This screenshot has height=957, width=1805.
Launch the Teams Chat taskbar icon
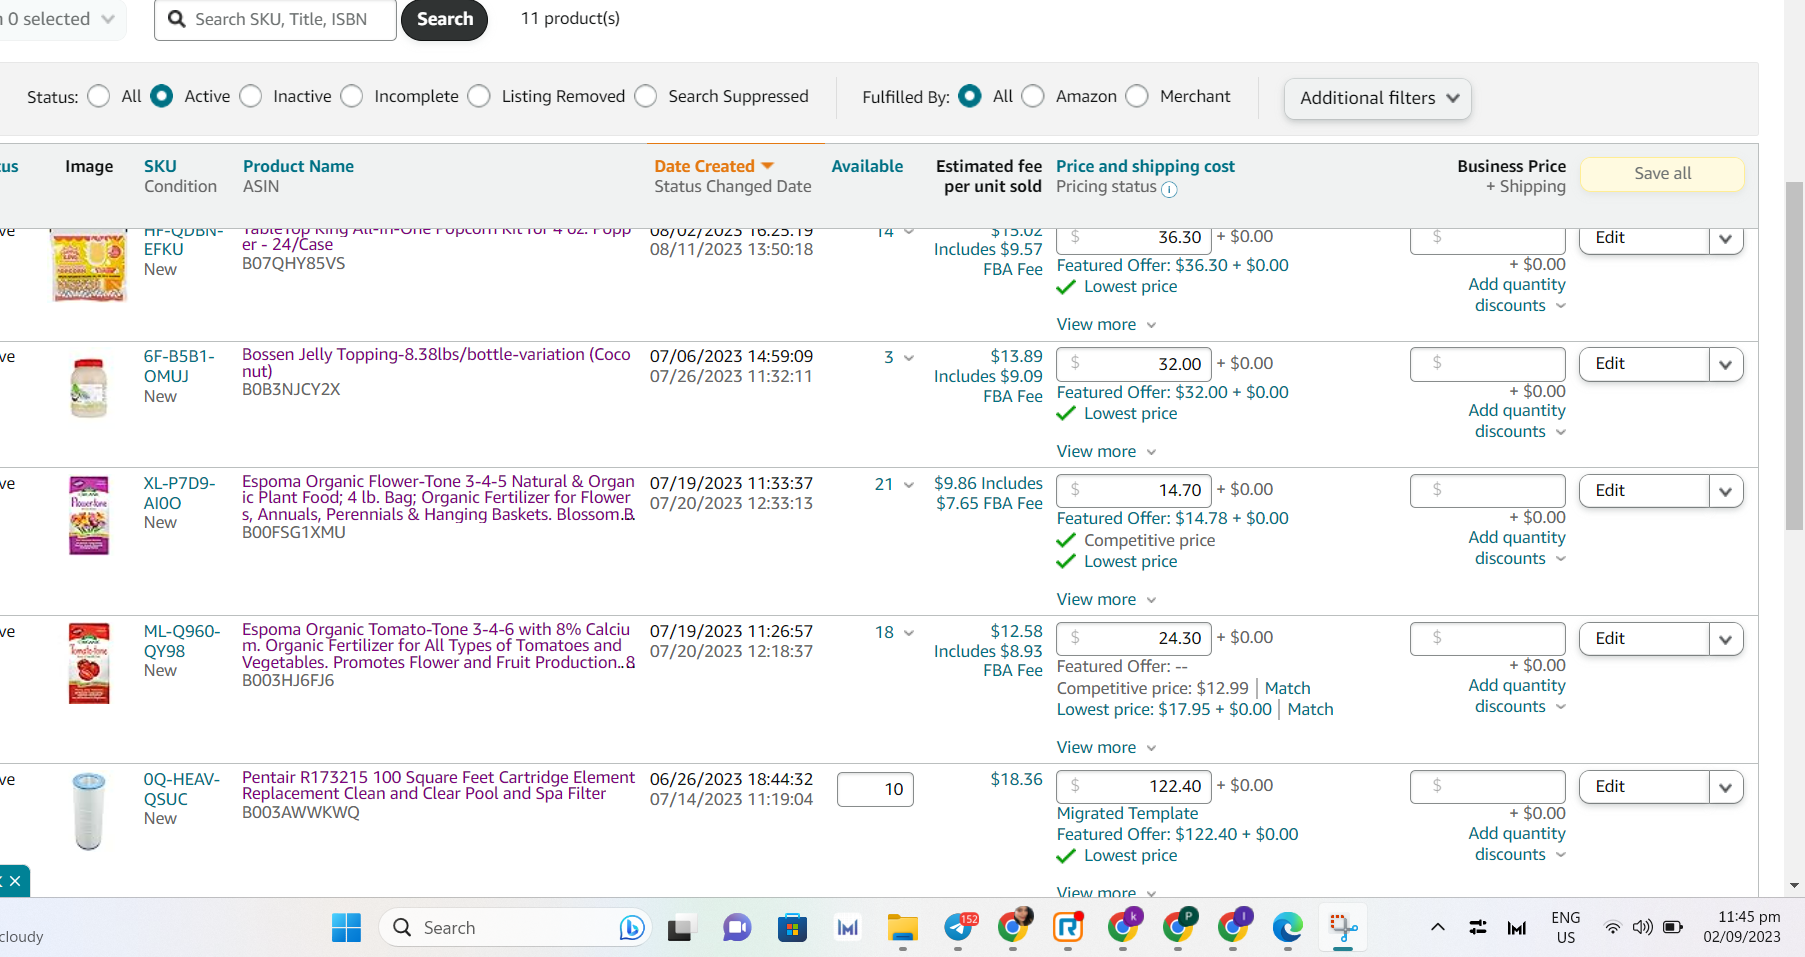click(x=737, y=928)
